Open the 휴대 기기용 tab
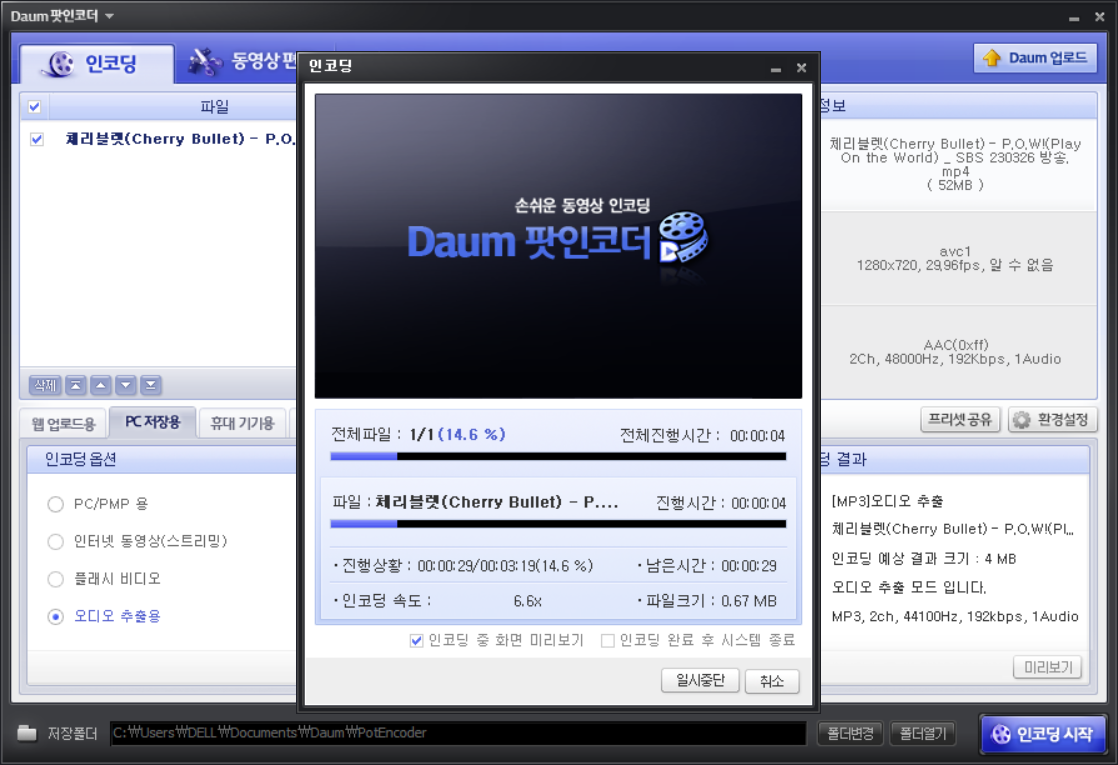This screenshot has width=1118, height=765. [242, 423]
